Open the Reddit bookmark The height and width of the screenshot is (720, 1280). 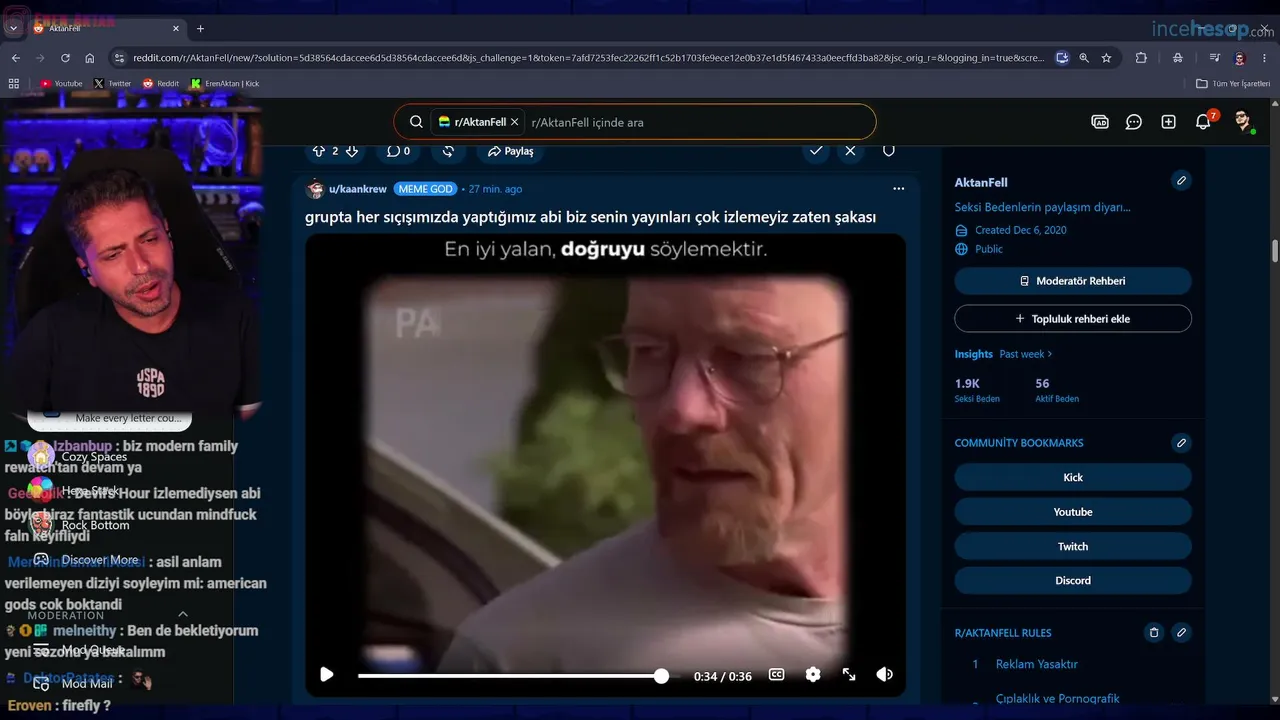point(161,84)
